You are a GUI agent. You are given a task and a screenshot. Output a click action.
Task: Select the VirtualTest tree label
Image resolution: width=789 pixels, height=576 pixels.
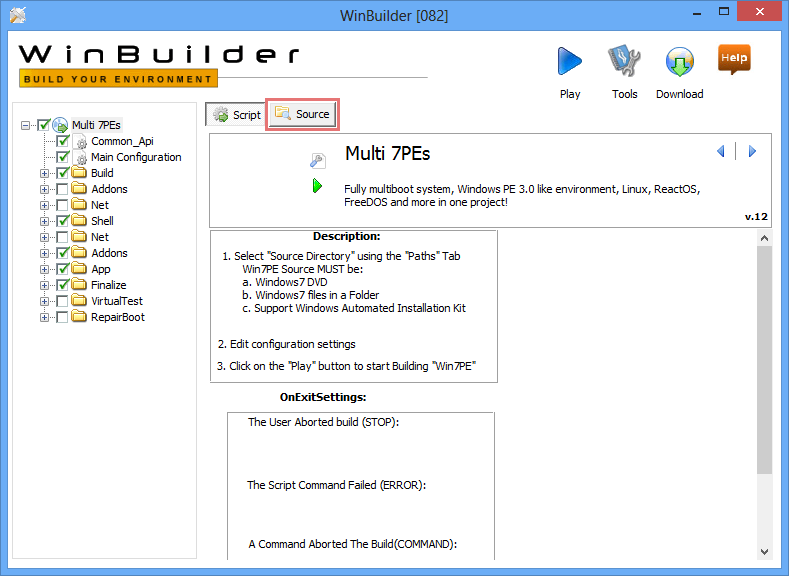point(117,301)
